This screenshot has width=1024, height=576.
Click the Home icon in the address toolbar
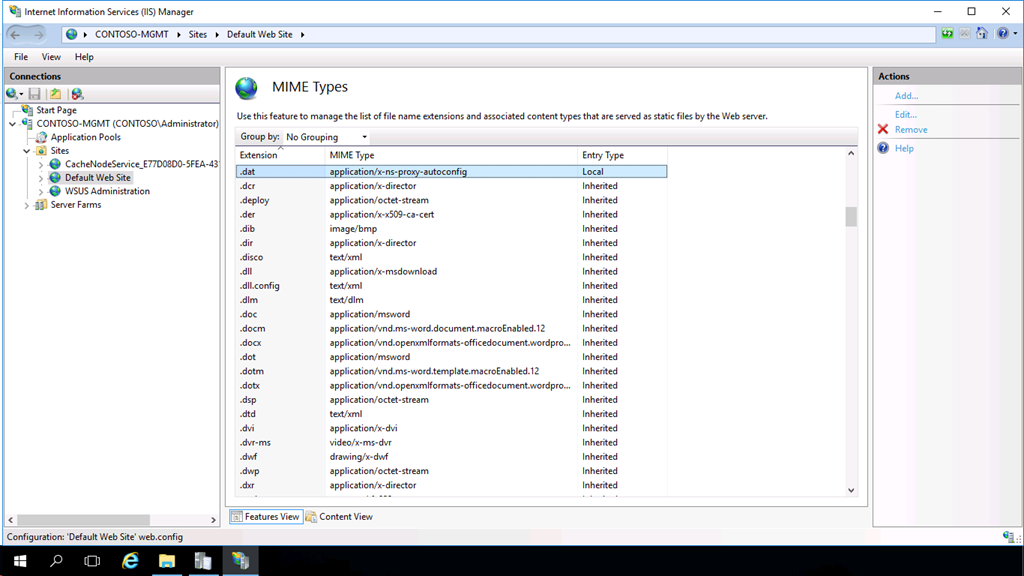point(982,34)
